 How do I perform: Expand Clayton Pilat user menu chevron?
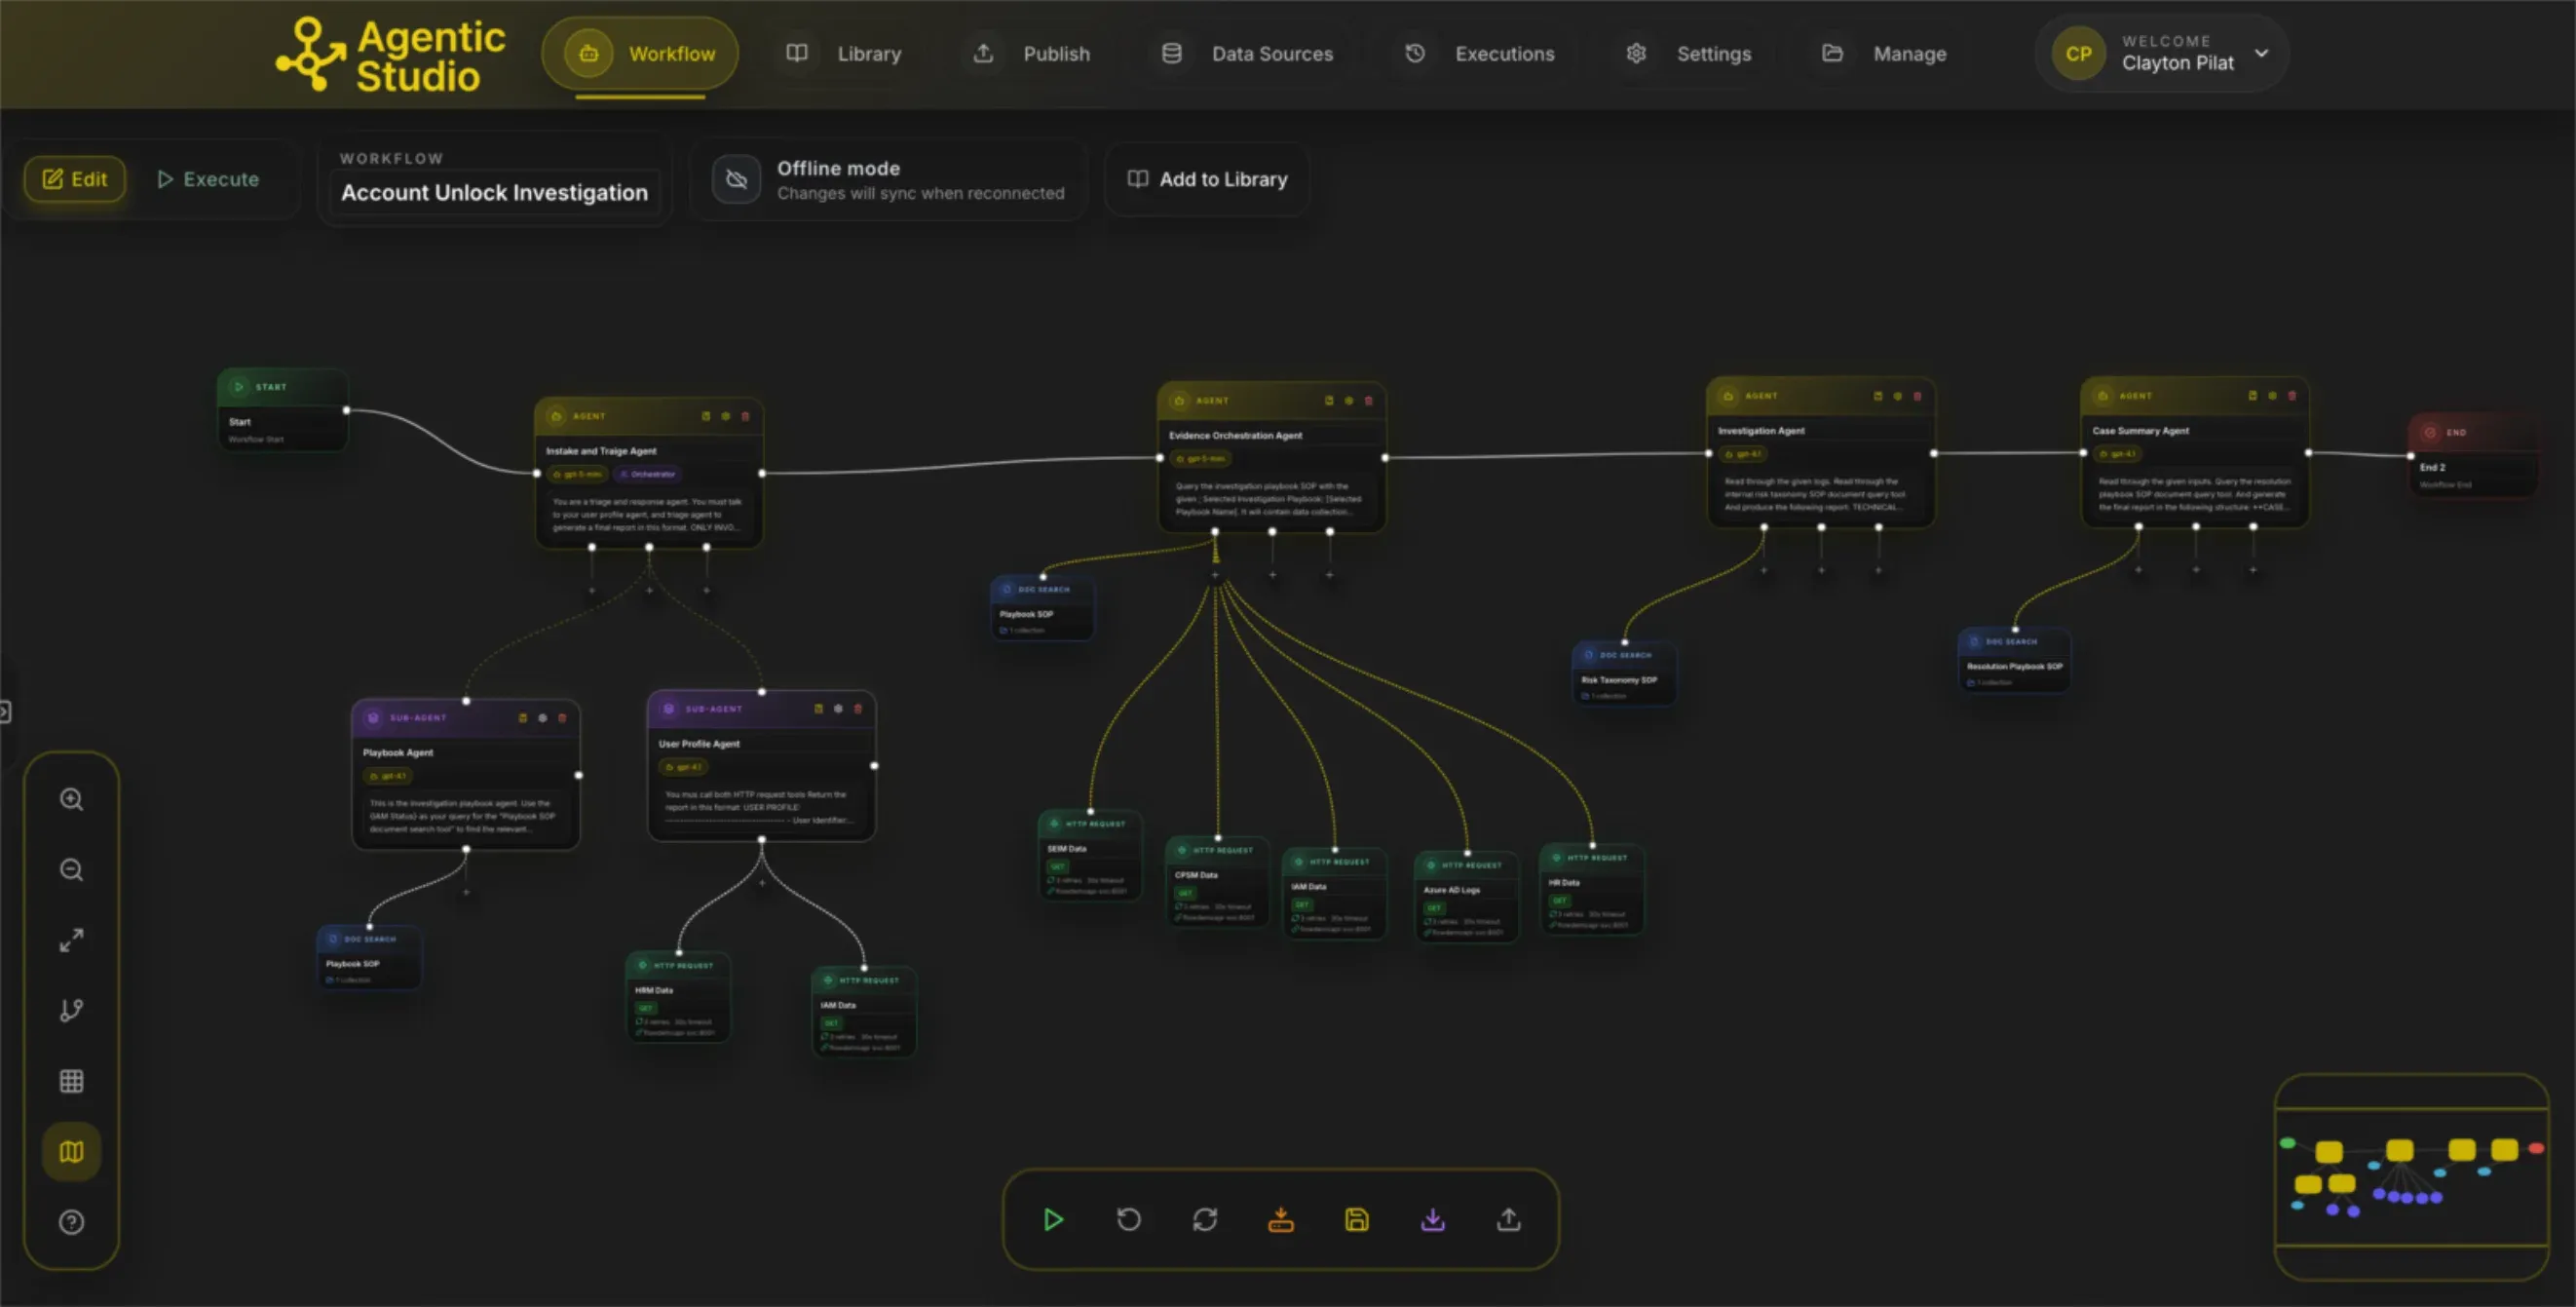tap(2261, 53)
